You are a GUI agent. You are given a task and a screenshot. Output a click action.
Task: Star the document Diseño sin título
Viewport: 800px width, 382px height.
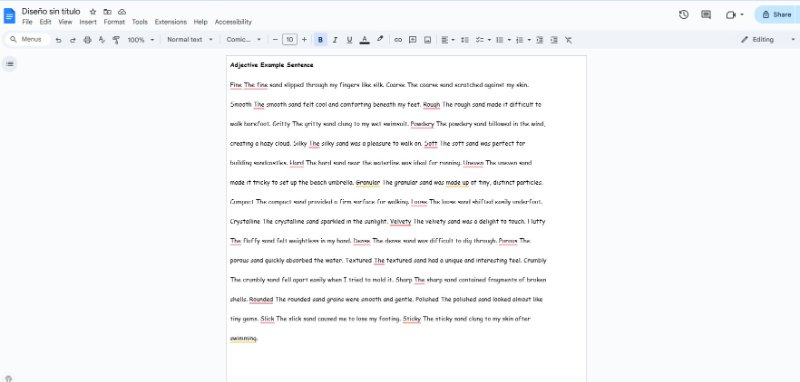[x=93, y=12]
